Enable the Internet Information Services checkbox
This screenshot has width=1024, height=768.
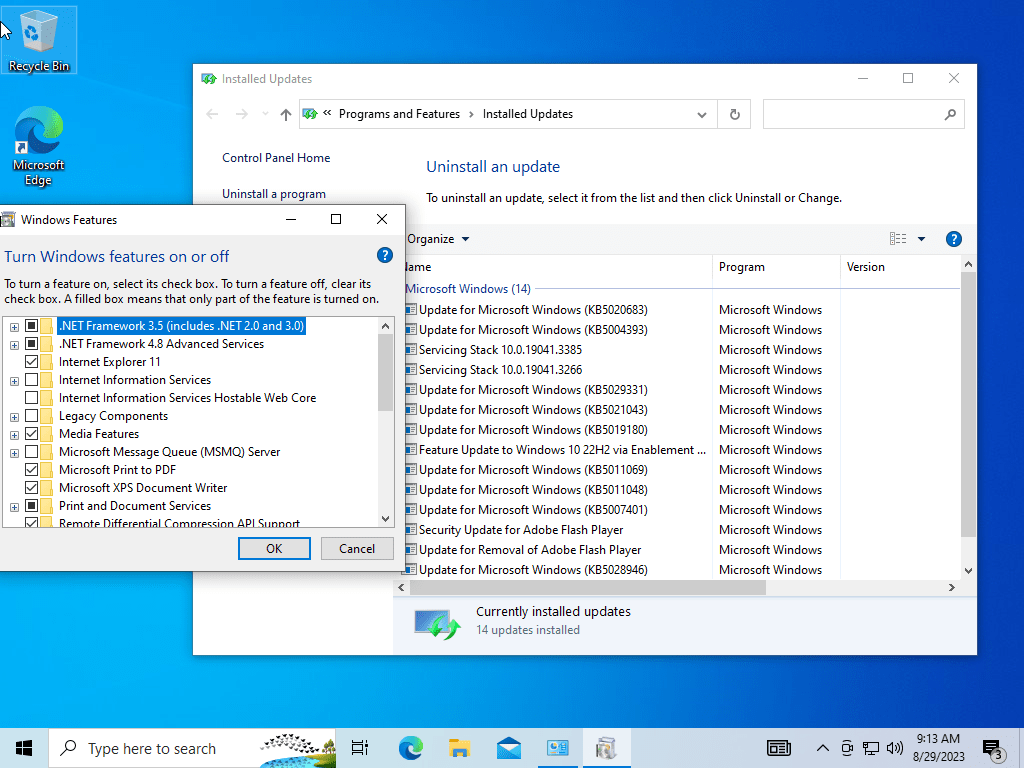click(31, 380)
